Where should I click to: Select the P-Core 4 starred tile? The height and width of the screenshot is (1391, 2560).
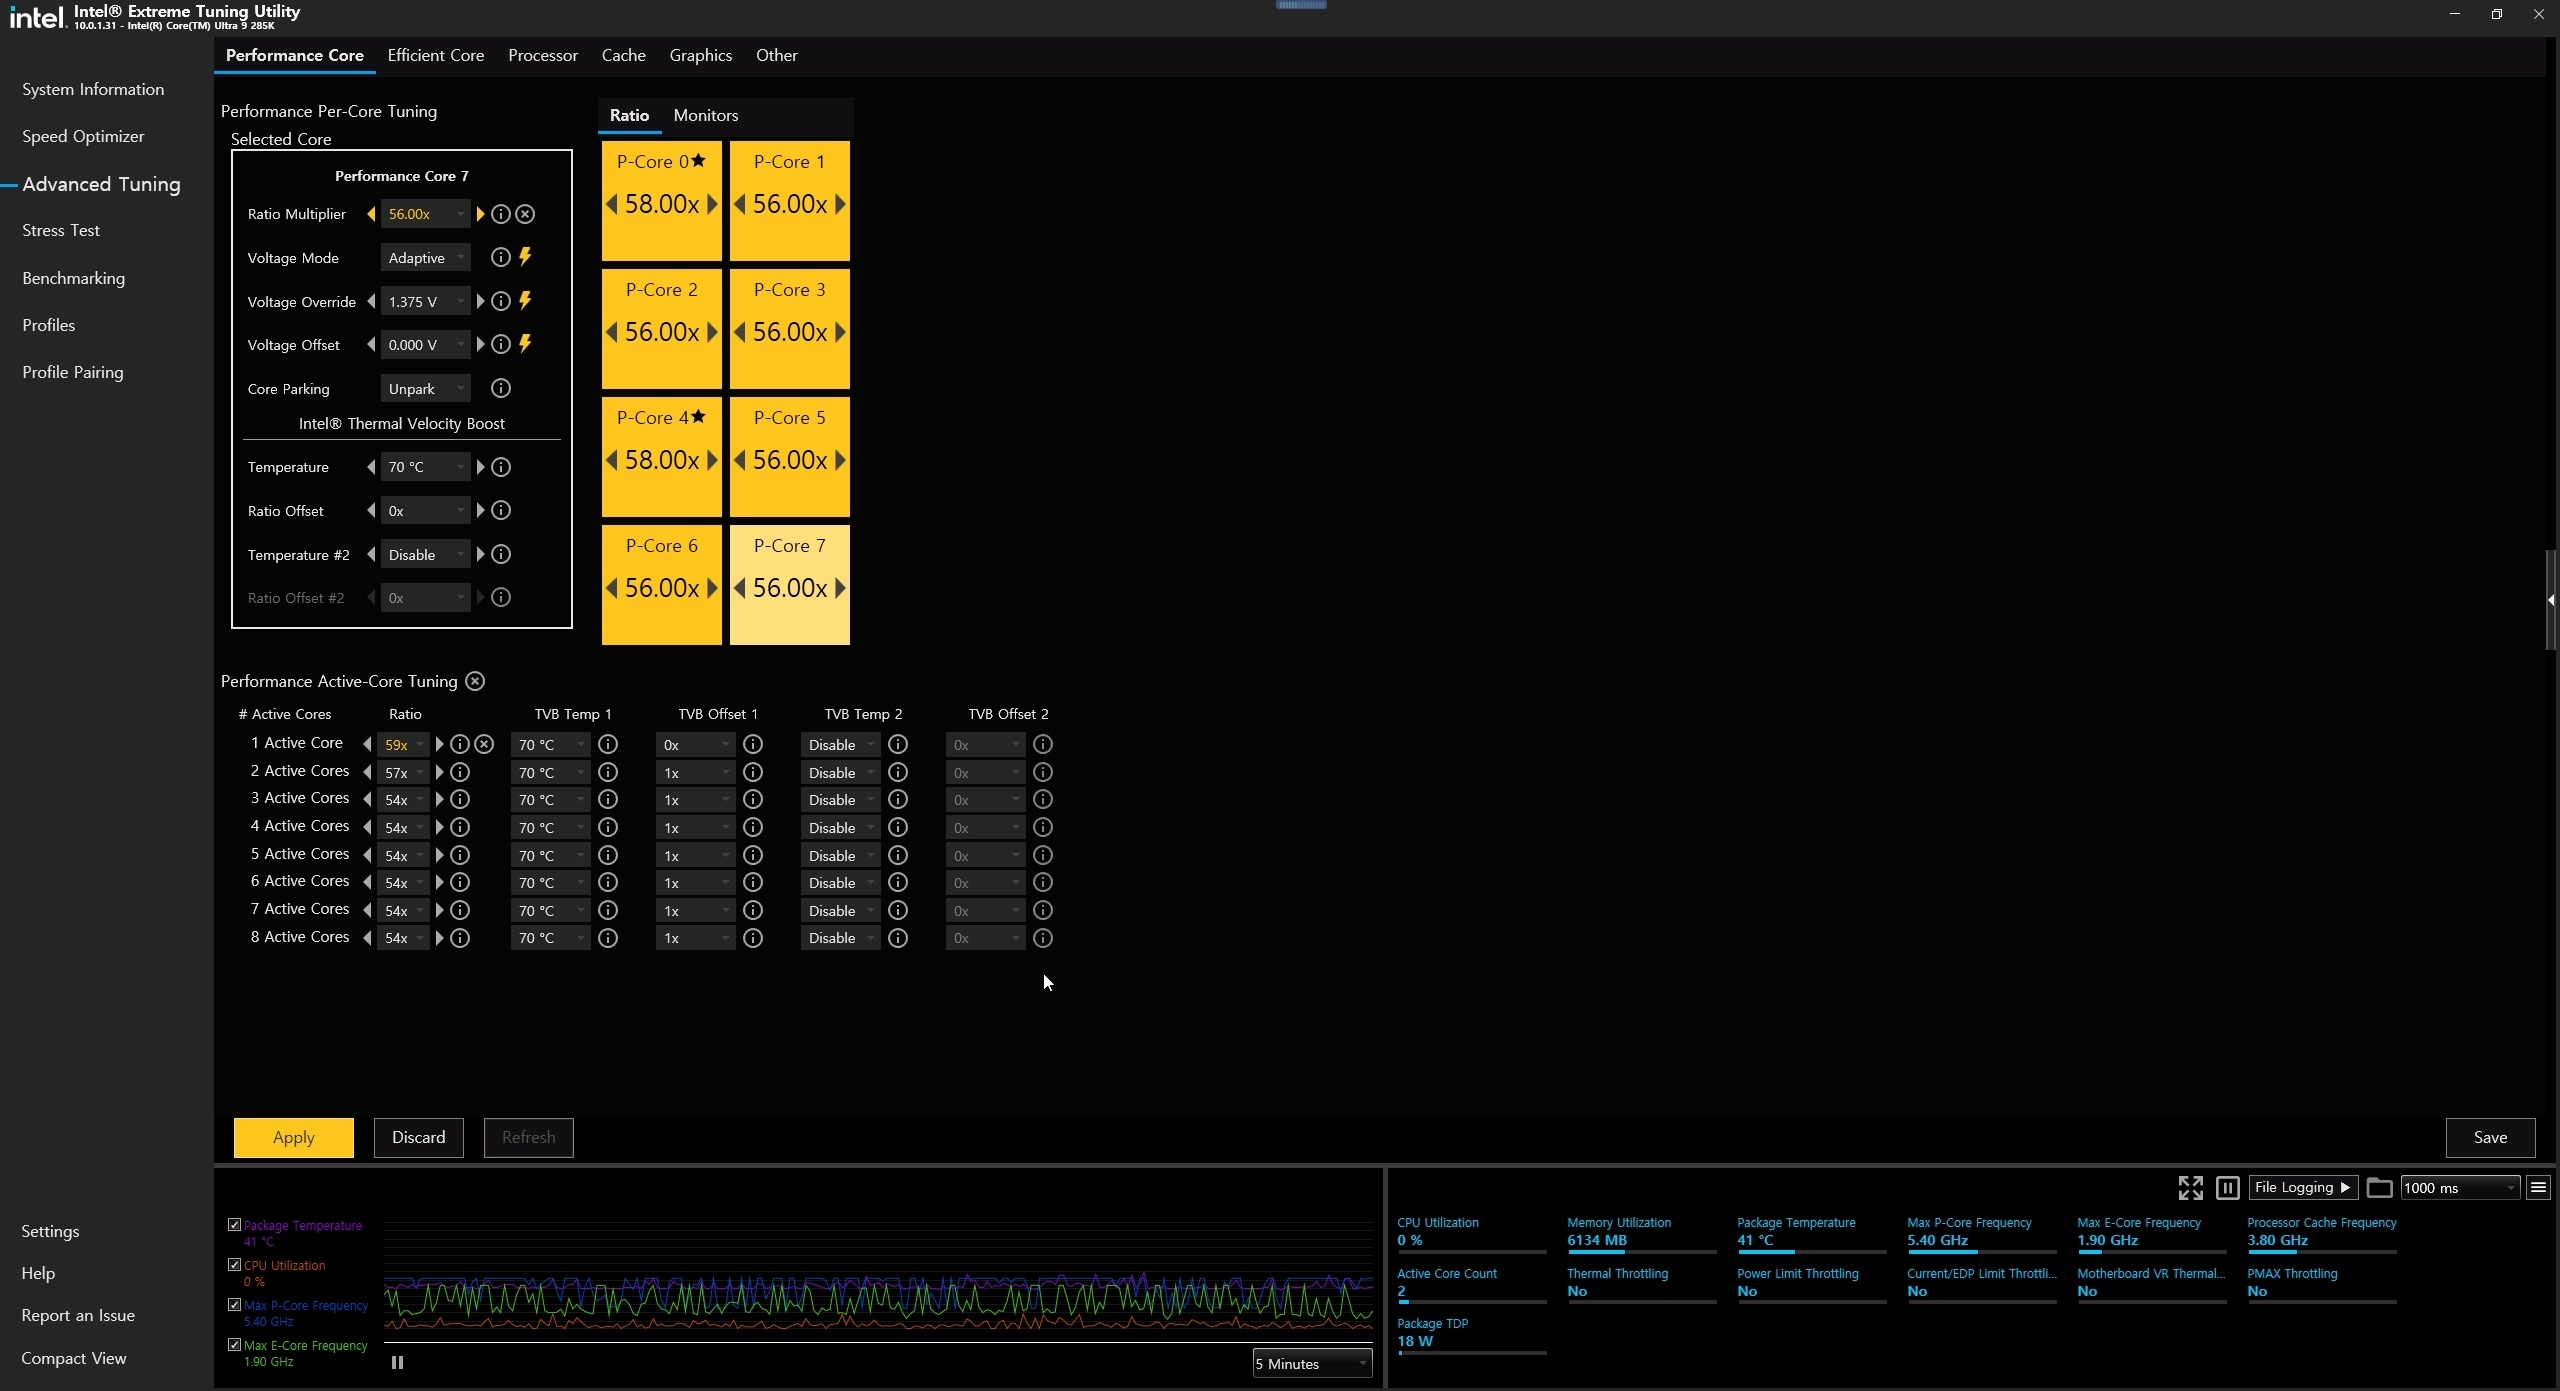(662, 457)
